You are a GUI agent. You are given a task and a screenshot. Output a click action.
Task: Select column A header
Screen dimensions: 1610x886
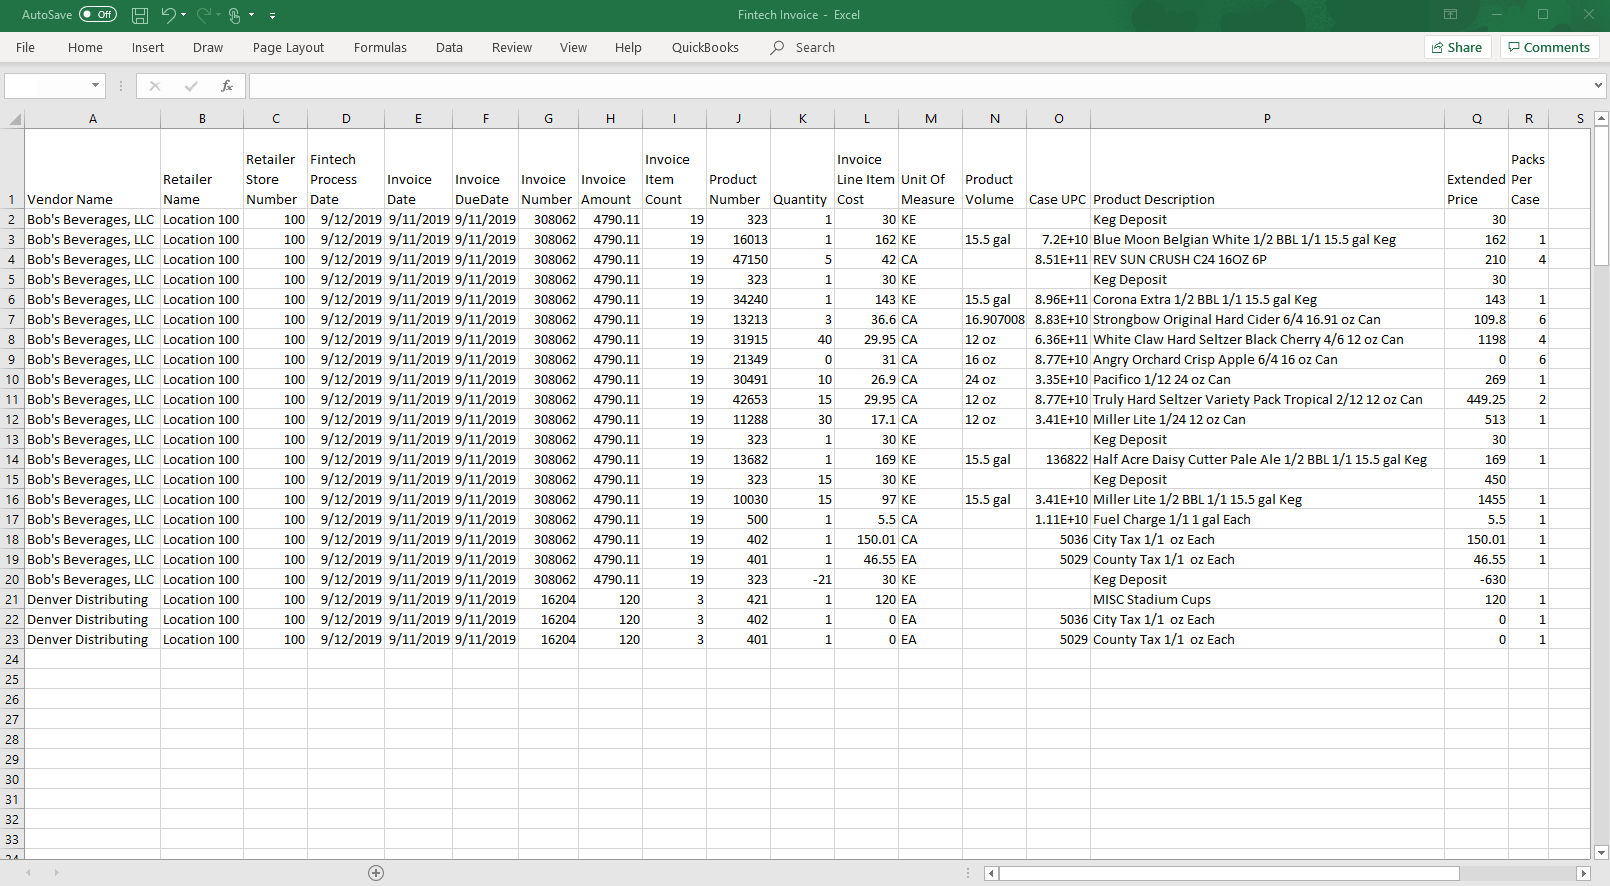click(x=93, y=119)
